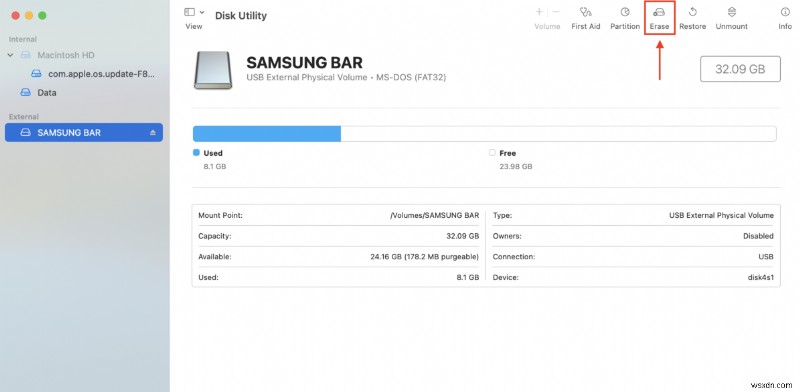Viewport: 800px width, 392px height.
Task: Click the add Volume plus button
Action: [x=539, y=12]
